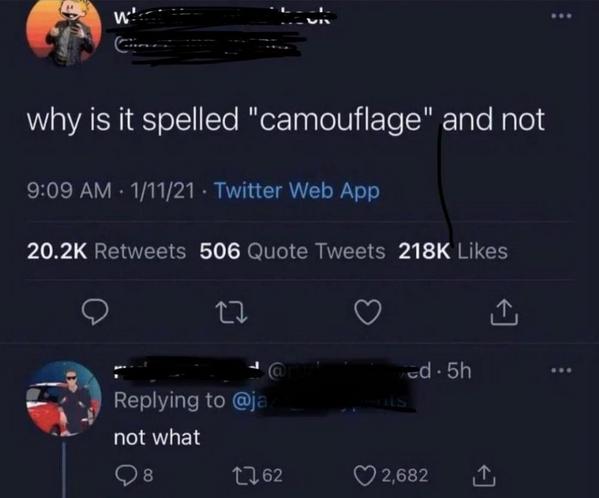
Task: Select the 'not what' reply text
Action: pos(157,437)
